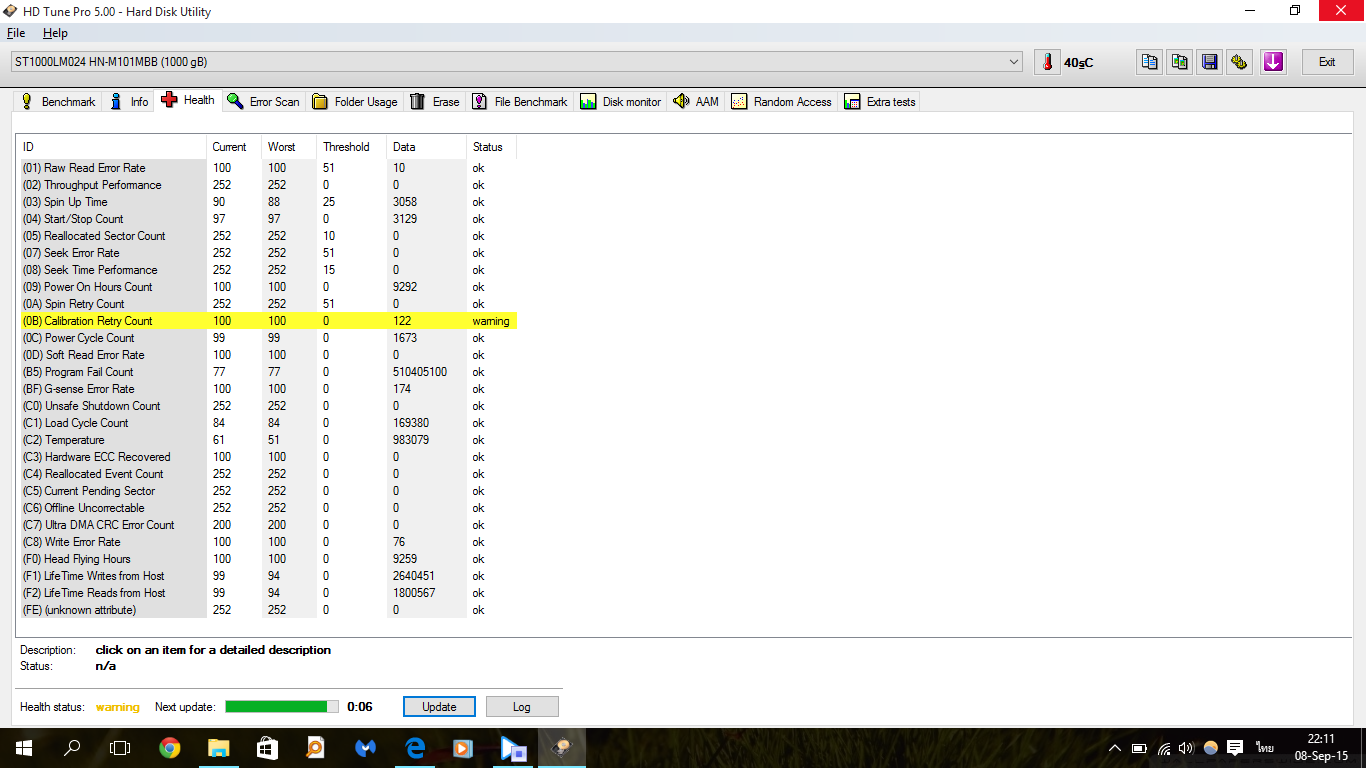Open Task View on the taskbar
Image resolution: width=1366 pixels, height=768 pixels.
click(x=120, y=747)
